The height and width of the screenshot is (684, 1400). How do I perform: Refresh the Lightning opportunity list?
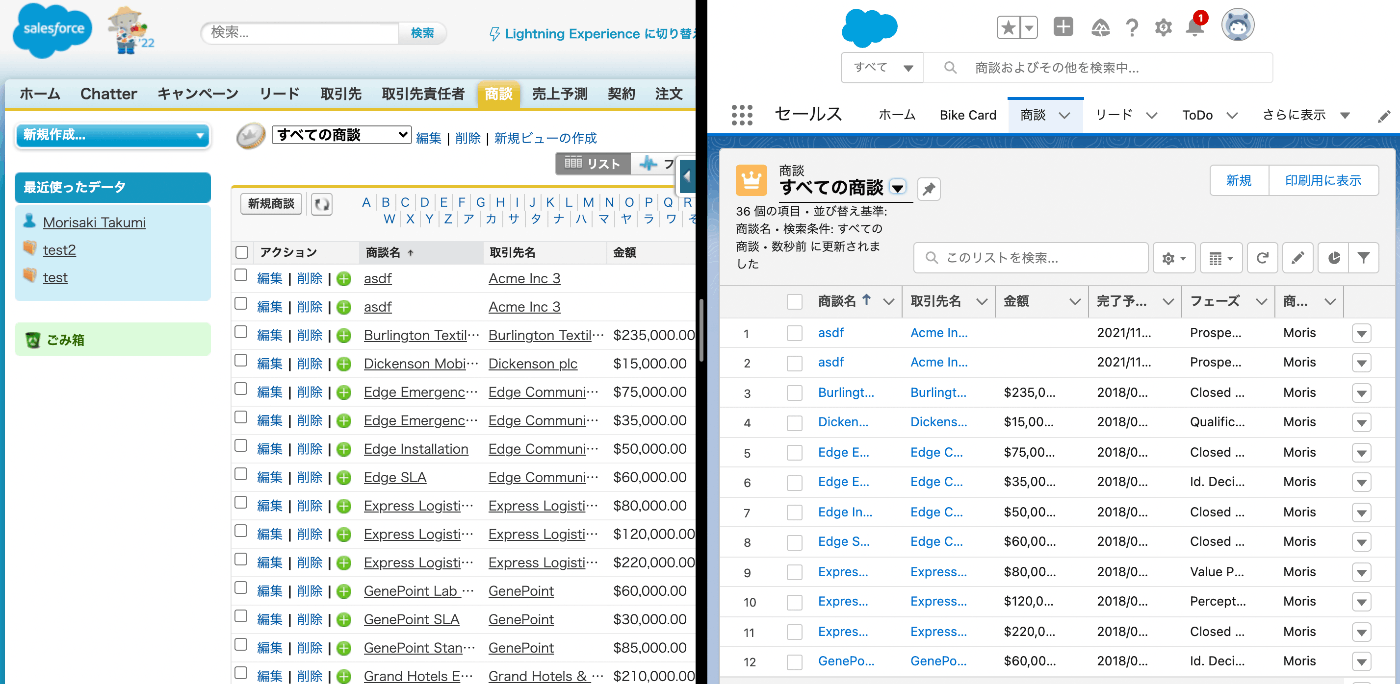pyautogui.click(x=1263, y=258)
